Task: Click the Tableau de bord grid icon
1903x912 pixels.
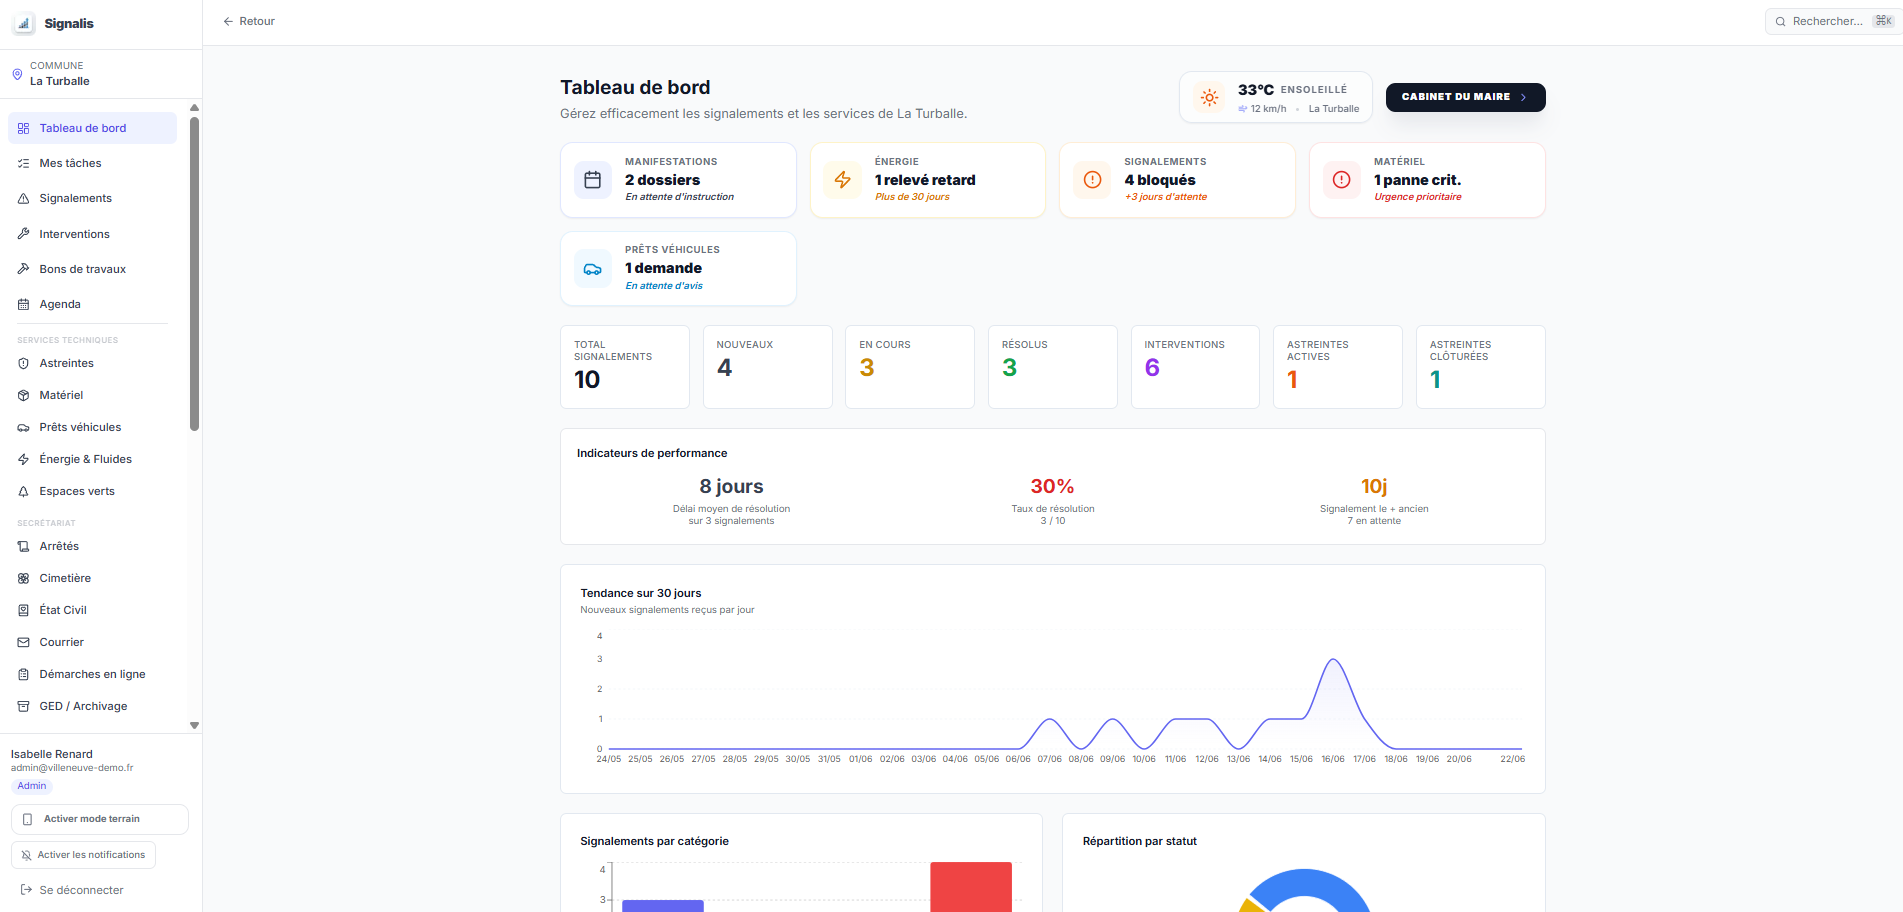Action: pos(23,128)
